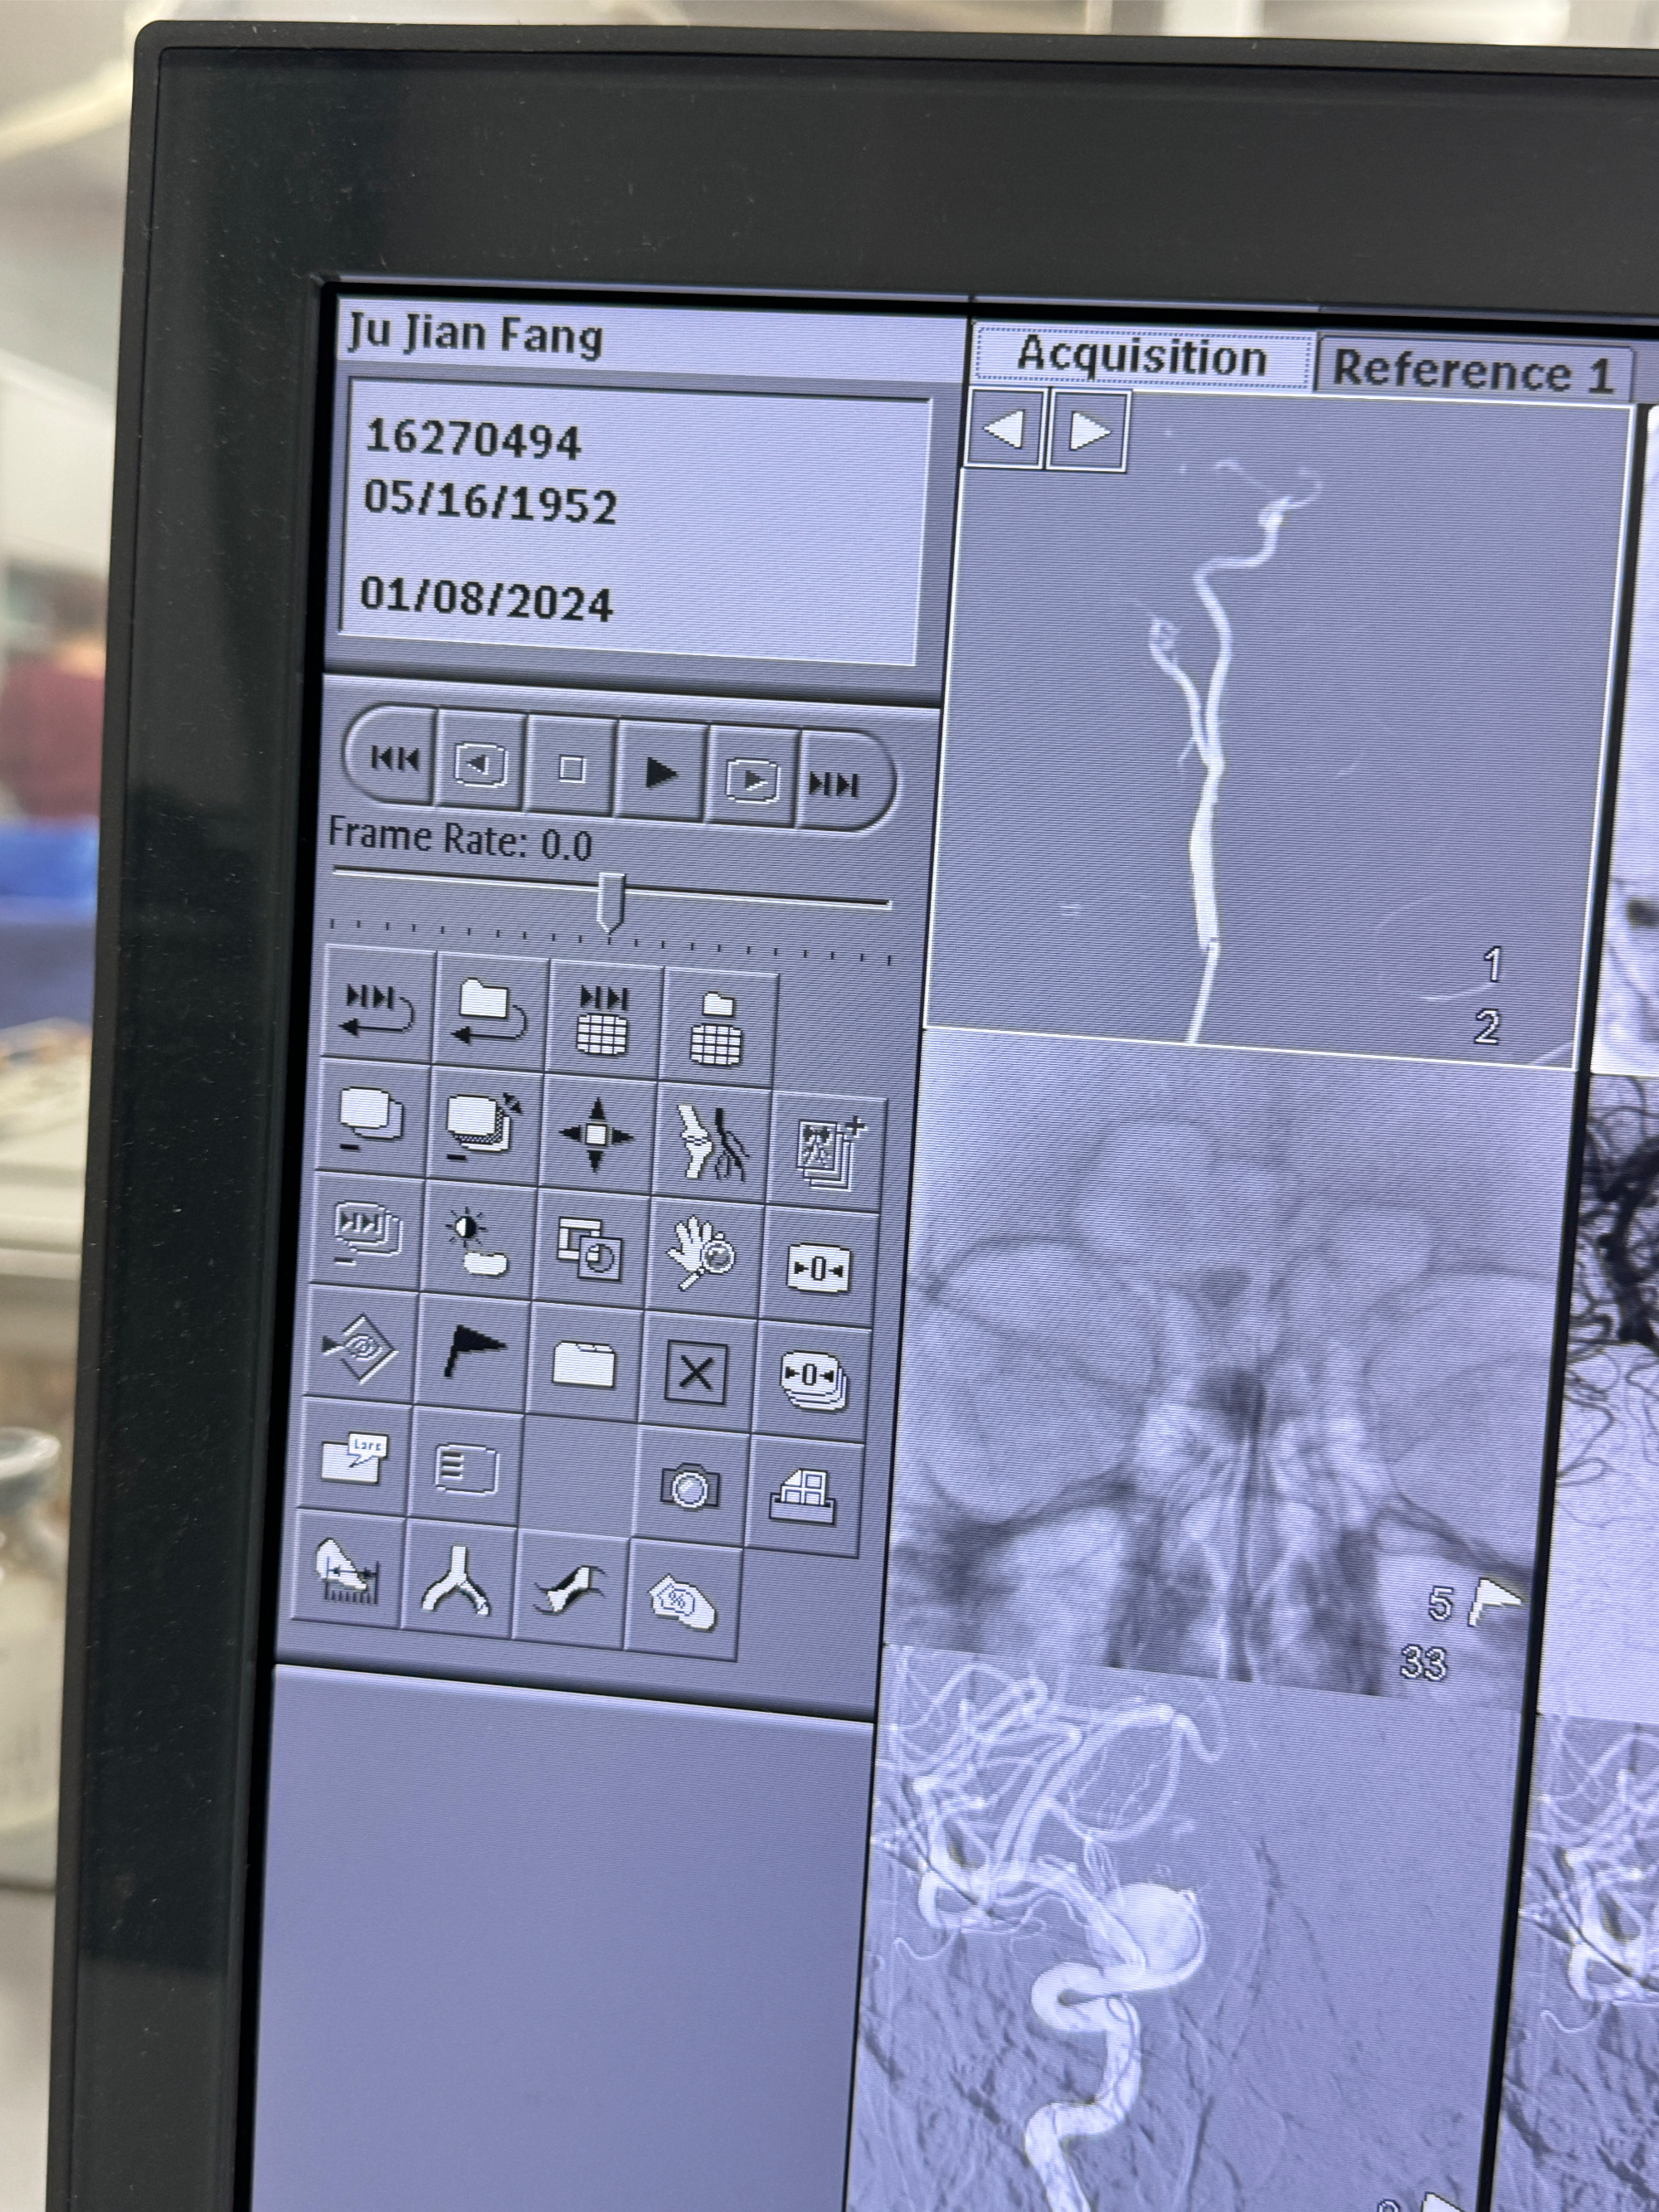This screenshot has width=1659, height=2212.
Task: Select the percent stenosis measurement icon
Action: 682,1600
